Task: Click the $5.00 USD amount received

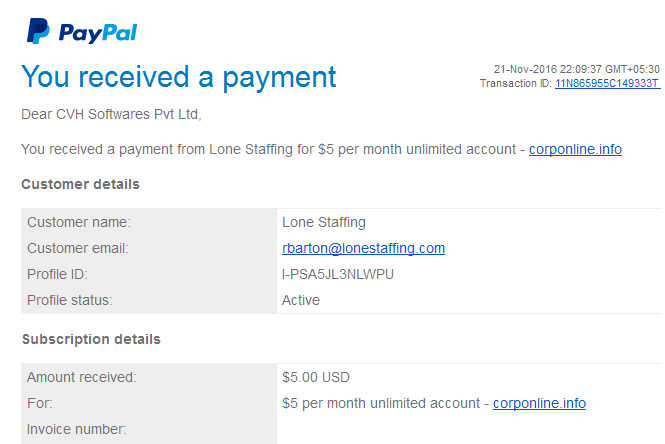Action: (316, 377)
